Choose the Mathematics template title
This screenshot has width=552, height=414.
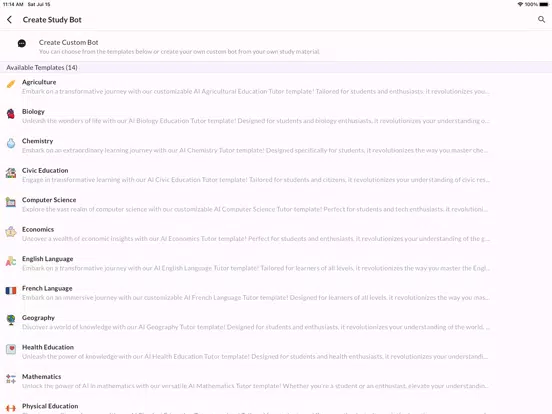pyautogui.click(x=42, y=377)
